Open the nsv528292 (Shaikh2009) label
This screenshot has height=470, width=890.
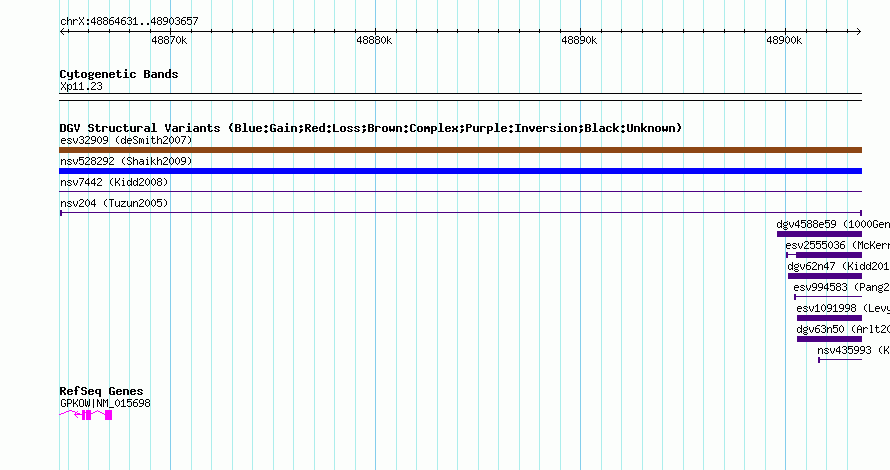pyautogui.click(x=126, y=161)
